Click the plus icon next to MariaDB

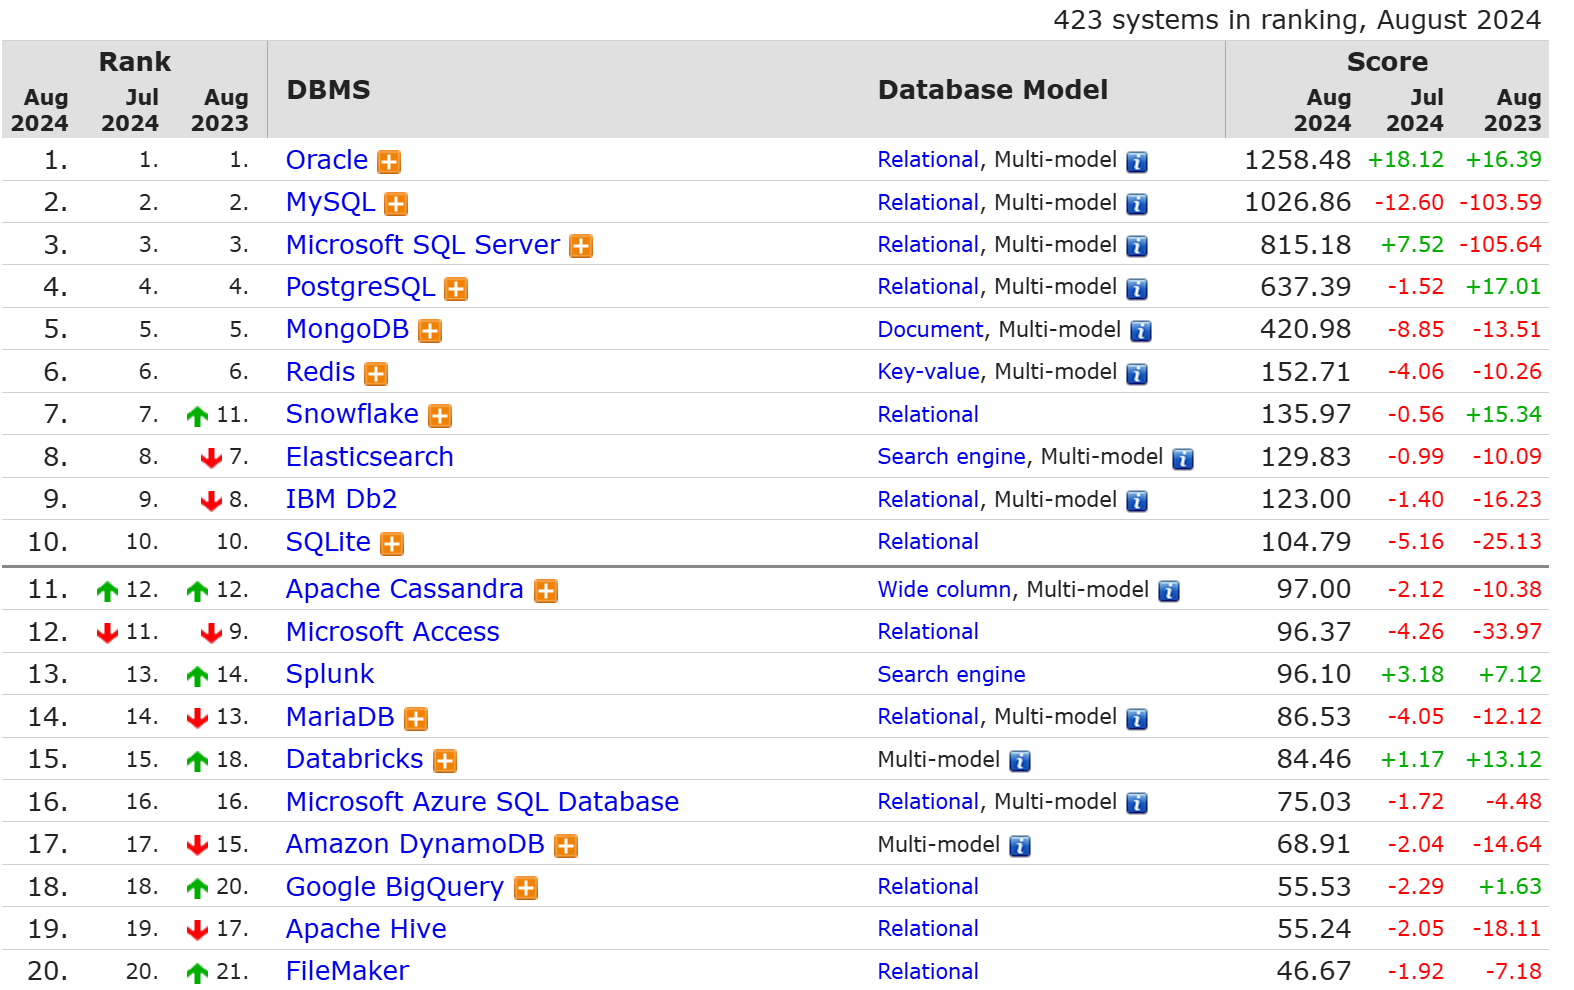[416, 719]
